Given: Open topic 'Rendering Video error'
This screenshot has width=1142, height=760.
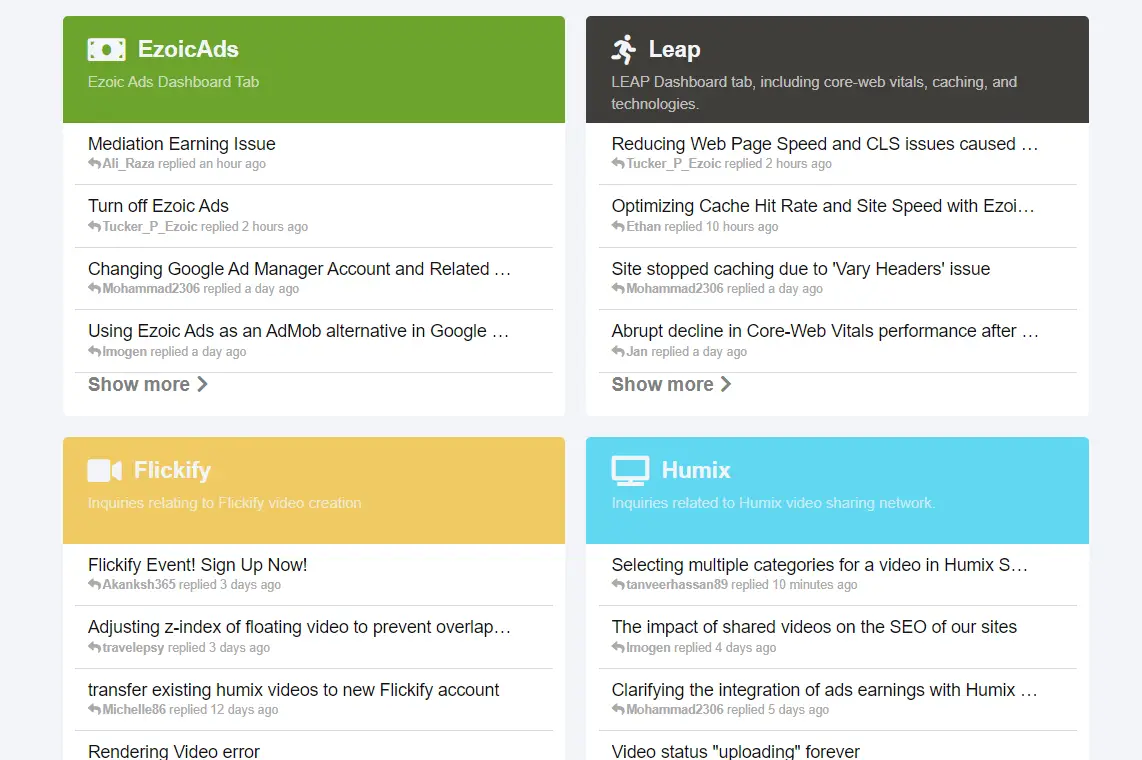Looking at the screenshot, I should (x=174, y=751).
